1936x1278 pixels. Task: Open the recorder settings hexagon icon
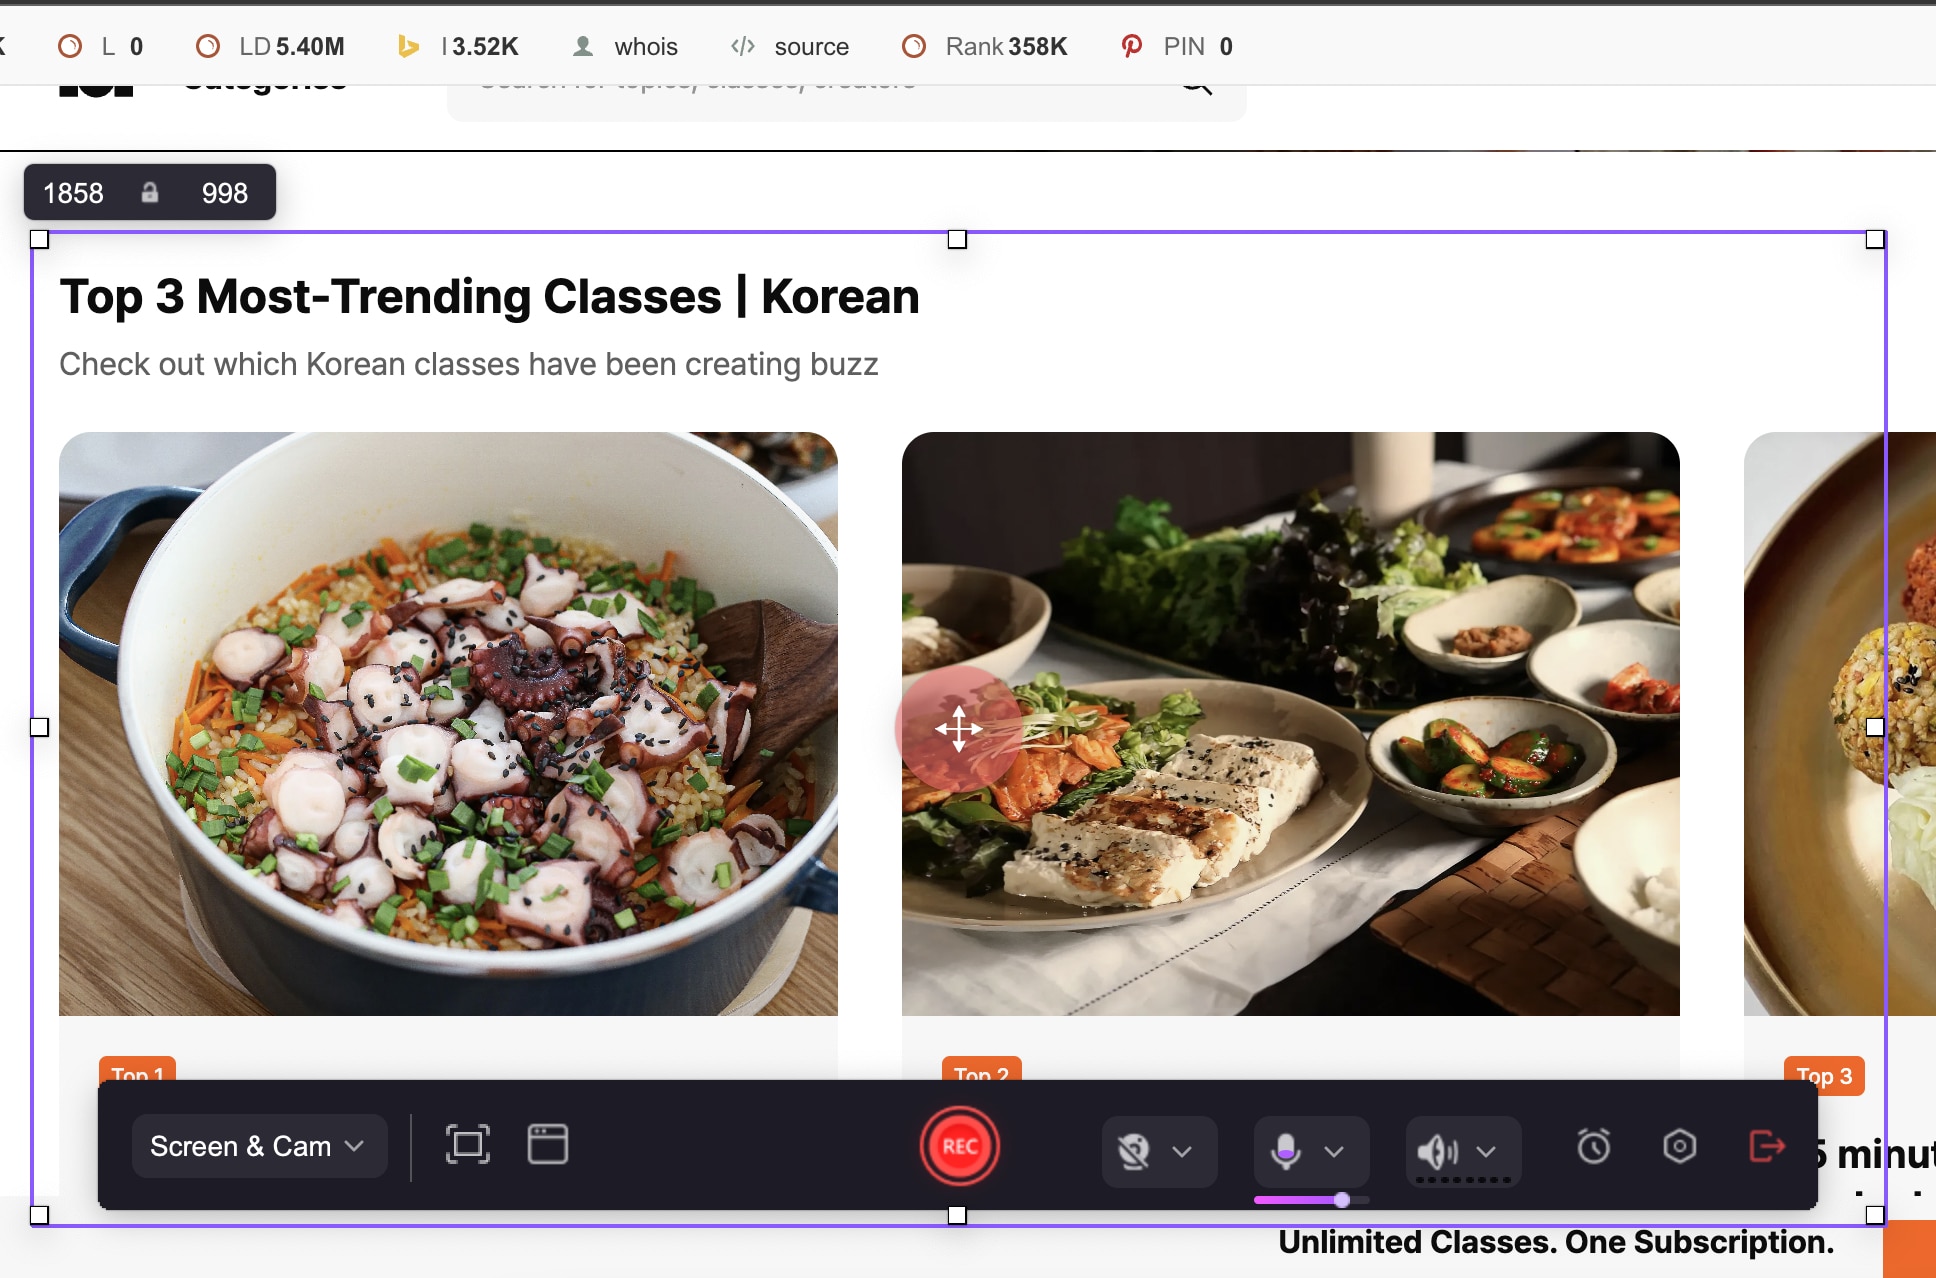tap(1680, 1146)
